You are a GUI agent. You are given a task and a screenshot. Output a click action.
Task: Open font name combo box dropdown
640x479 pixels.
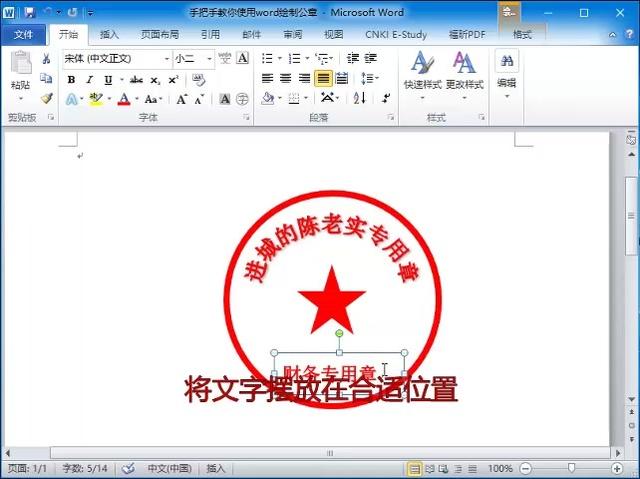167,59
